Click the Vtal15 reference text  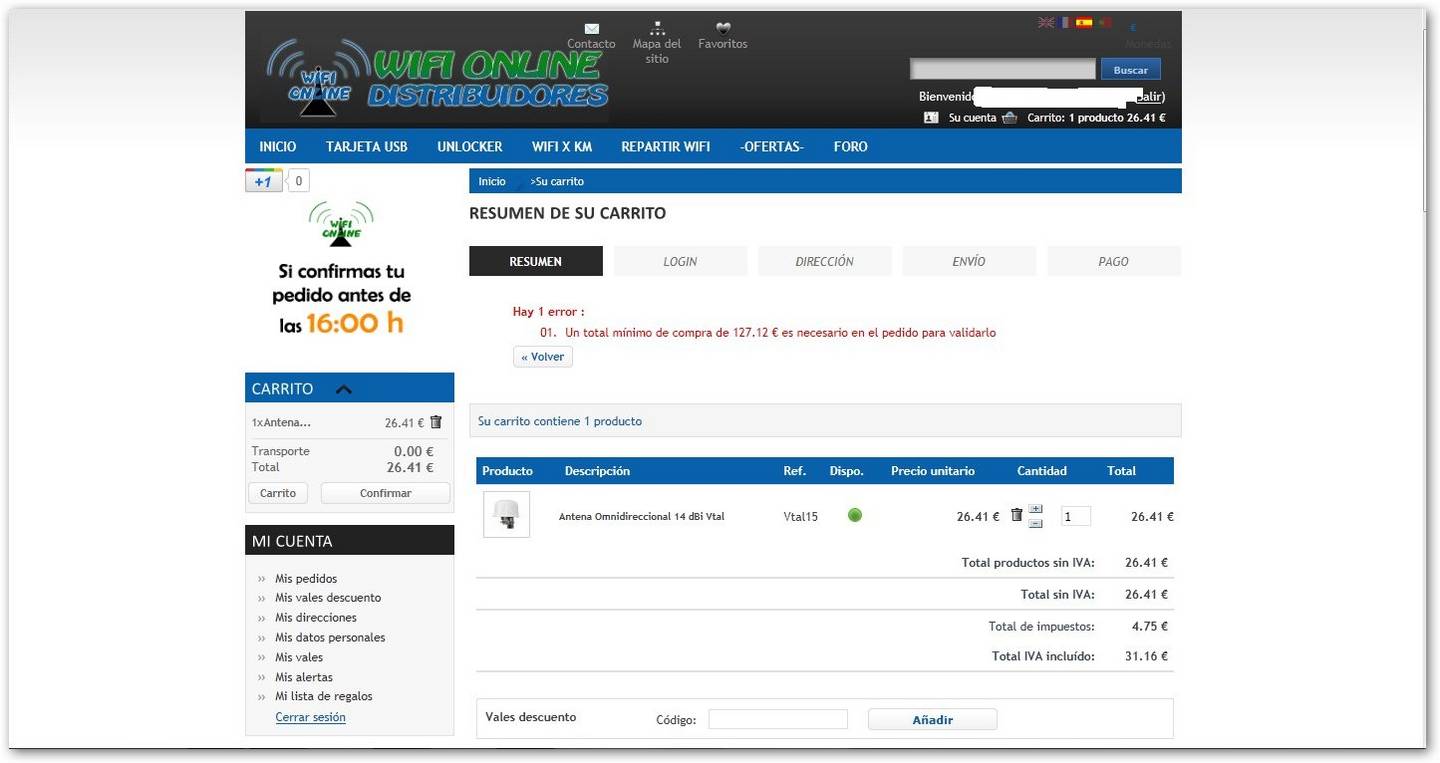tap(800, 517)
